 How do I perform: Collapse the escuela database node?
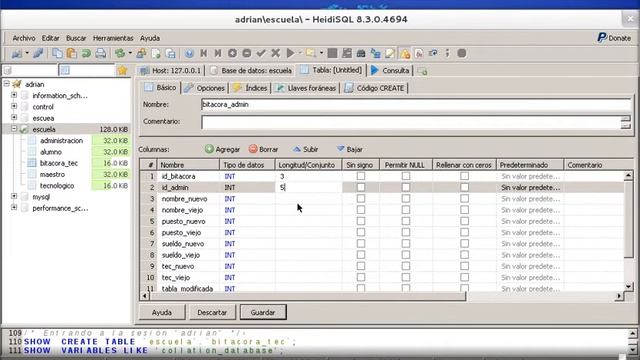tap(14, 129)
